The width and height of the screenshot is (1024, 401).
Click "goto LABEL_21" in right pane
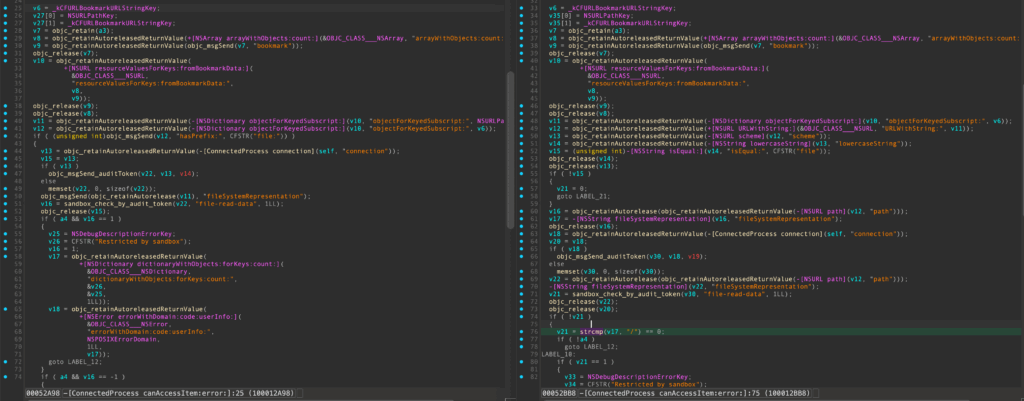[x=582, y=197]
